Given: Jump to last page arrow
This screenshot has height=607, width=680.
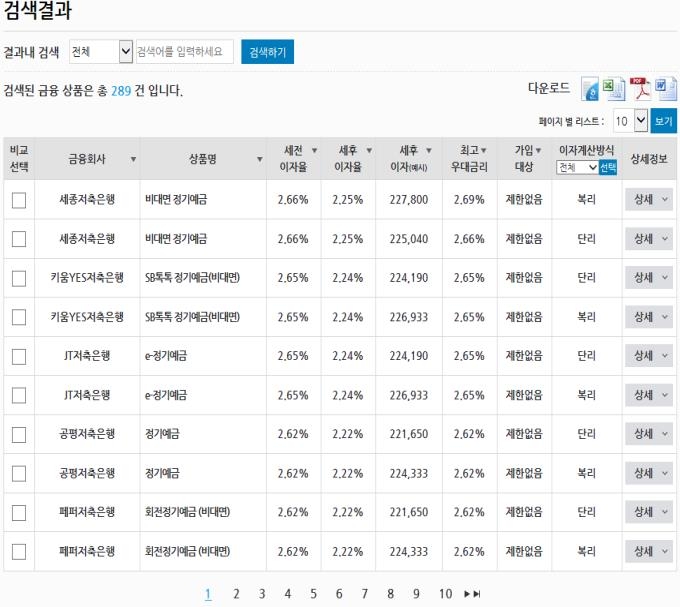Looking at the screenshot, I should (477, 594).
